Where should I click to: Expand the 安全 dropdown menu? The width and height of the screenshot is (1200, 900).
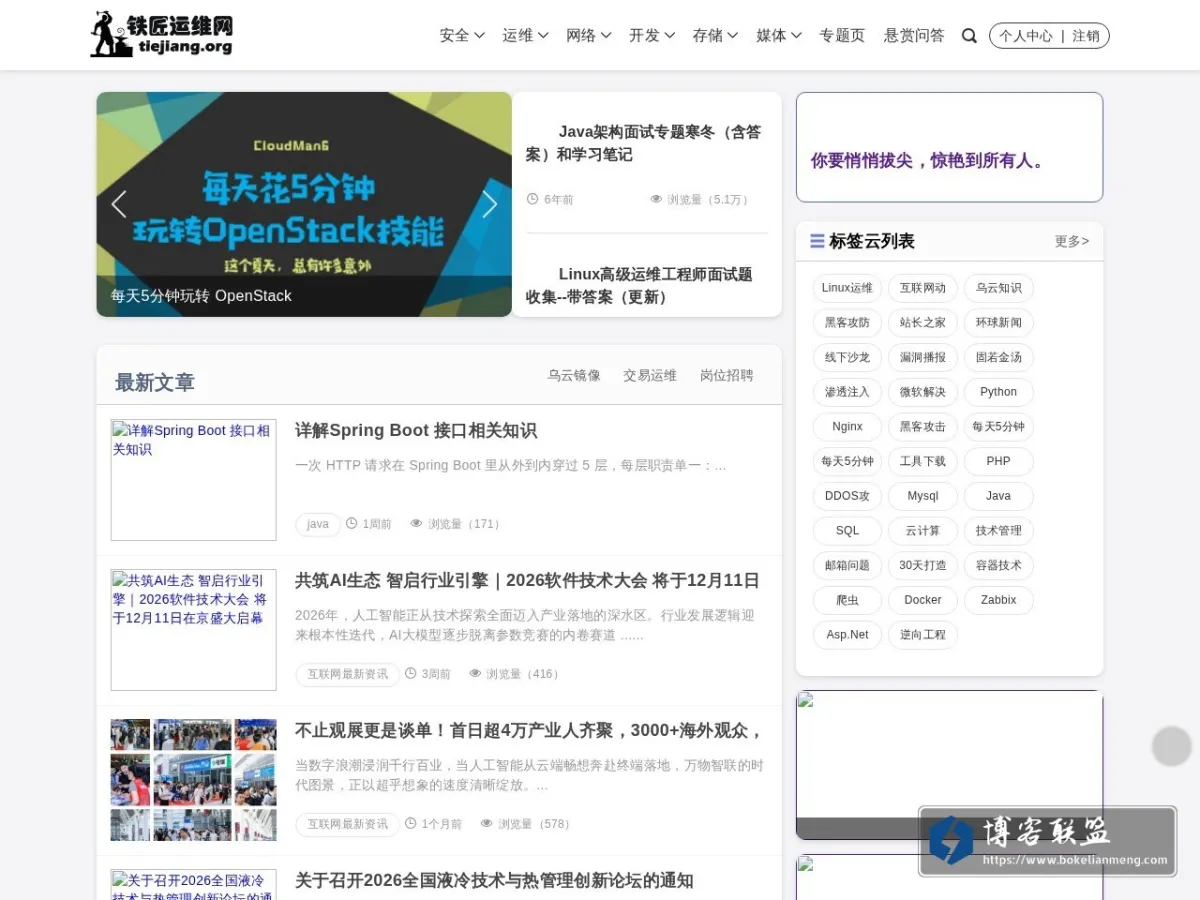pos(462,35)
